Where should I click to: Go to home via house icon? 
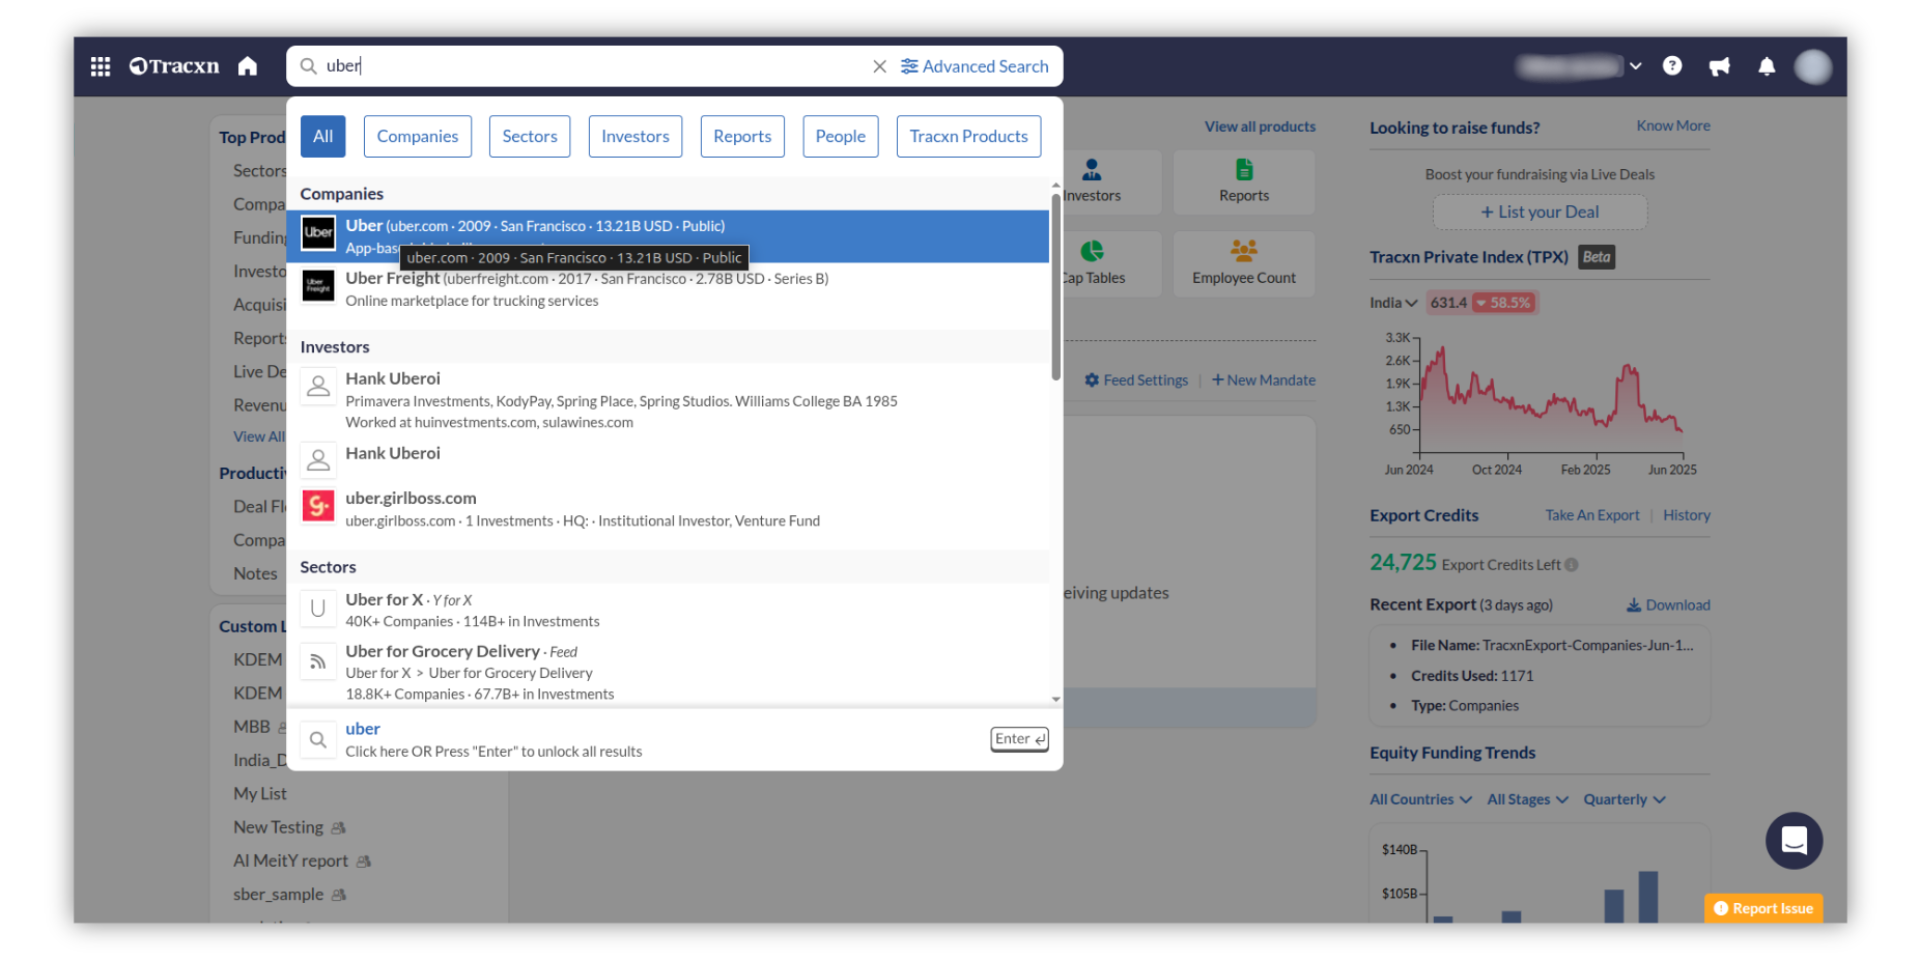coord(247,66)
